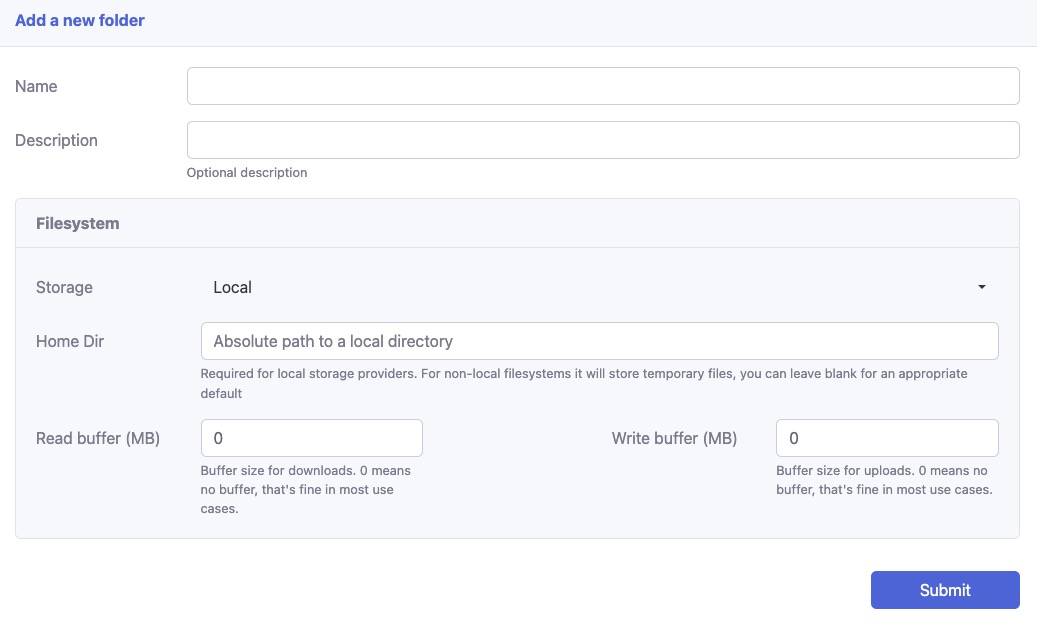Click the 'Read buffer (MB)' label

(x=98, y=439)
